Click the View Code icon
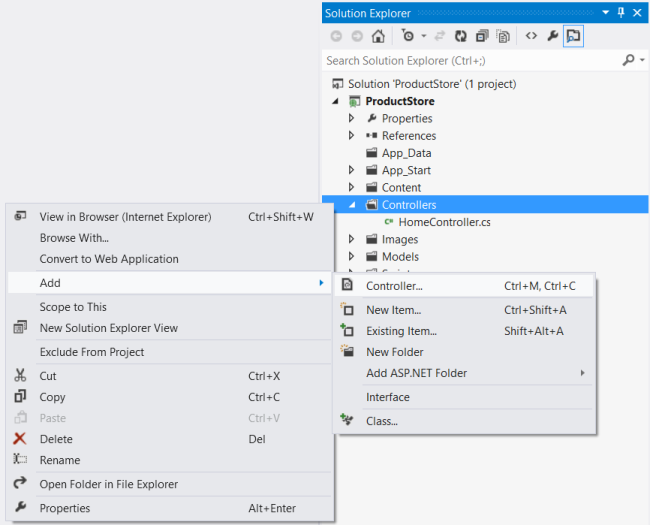The width and height of the screenshot is (650, 525). [531, 36]
